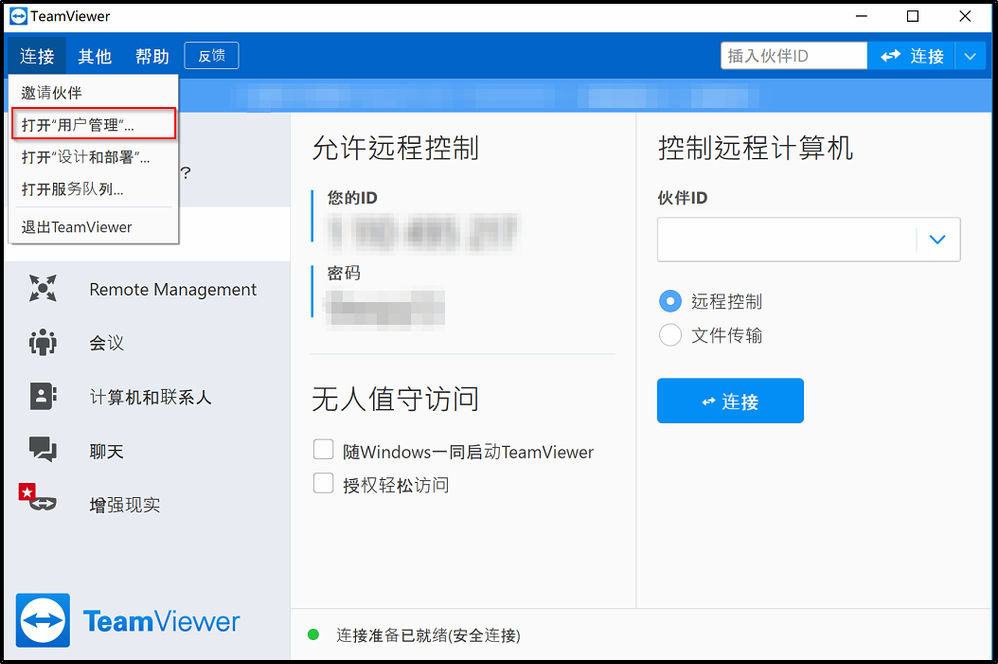Screen dimensions: 998x664
Task: Choose 打开服务队列... menu entry
Action: pos(94,189)
